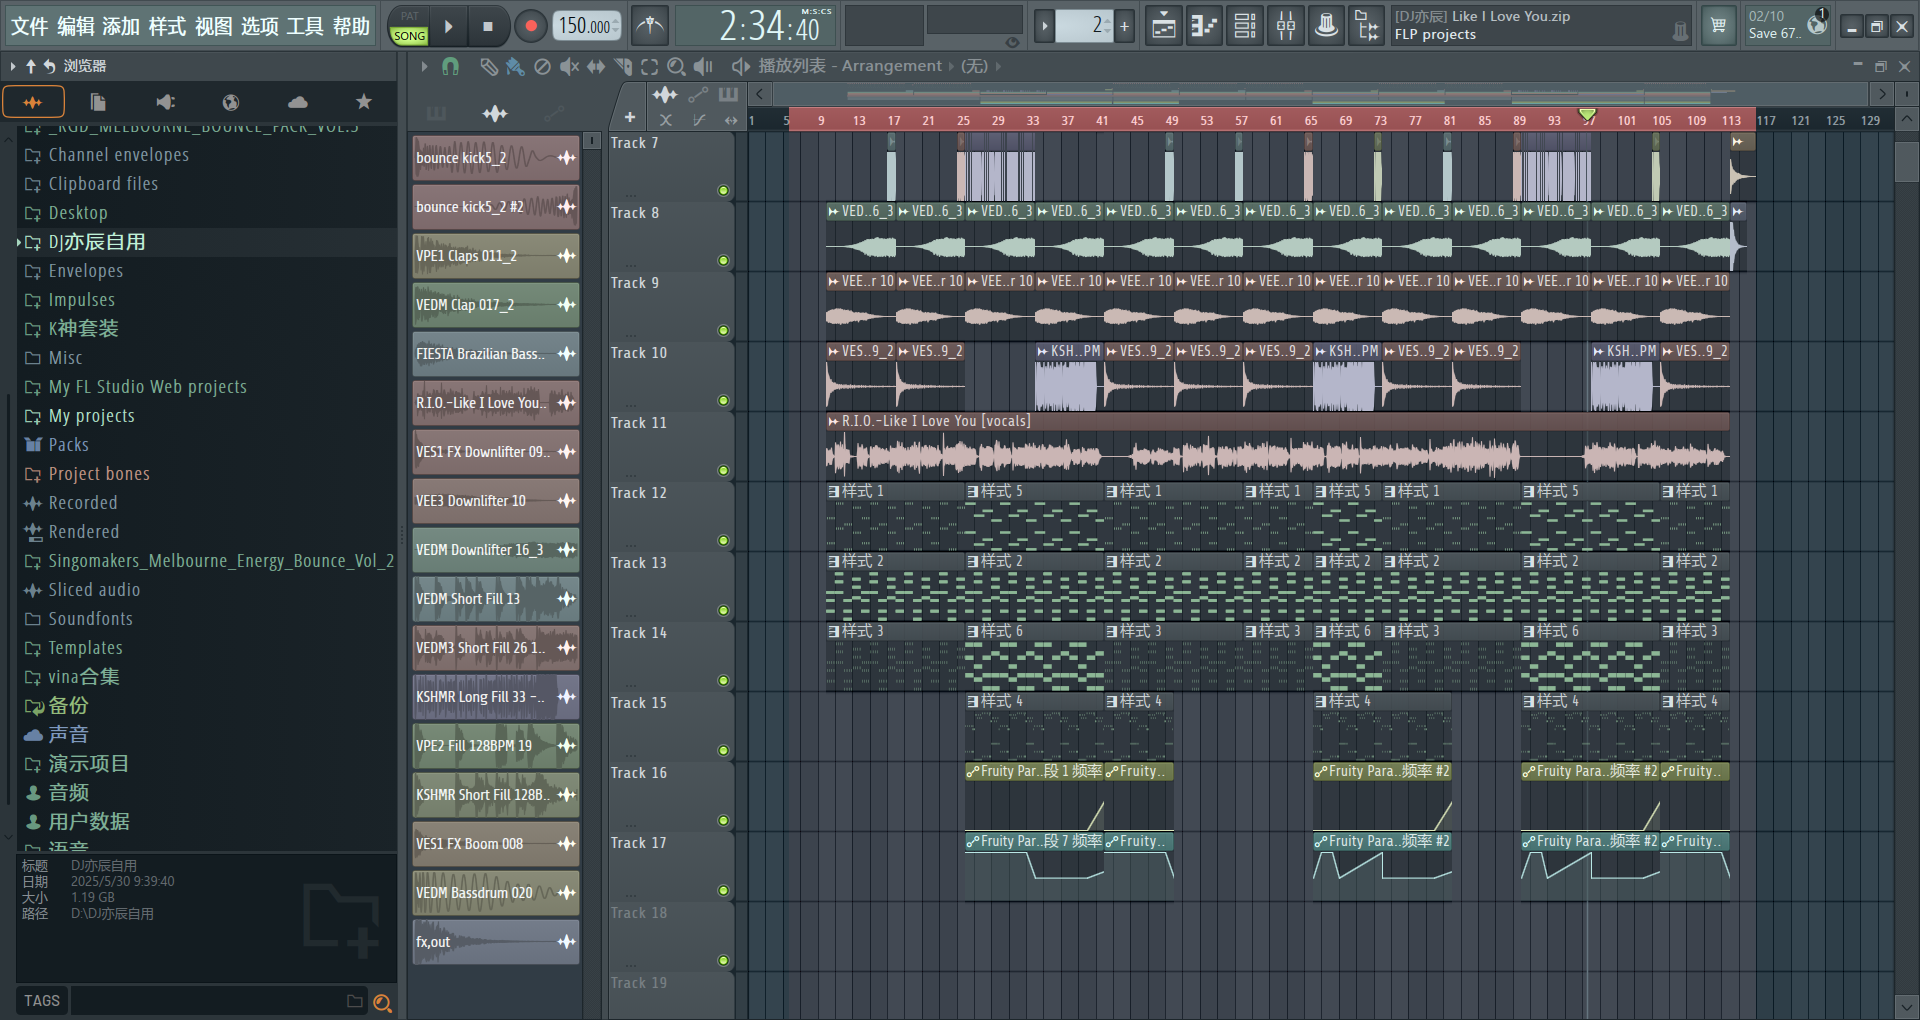
Task: Select the Playback speaker tool
Action: tap(704, 66)
